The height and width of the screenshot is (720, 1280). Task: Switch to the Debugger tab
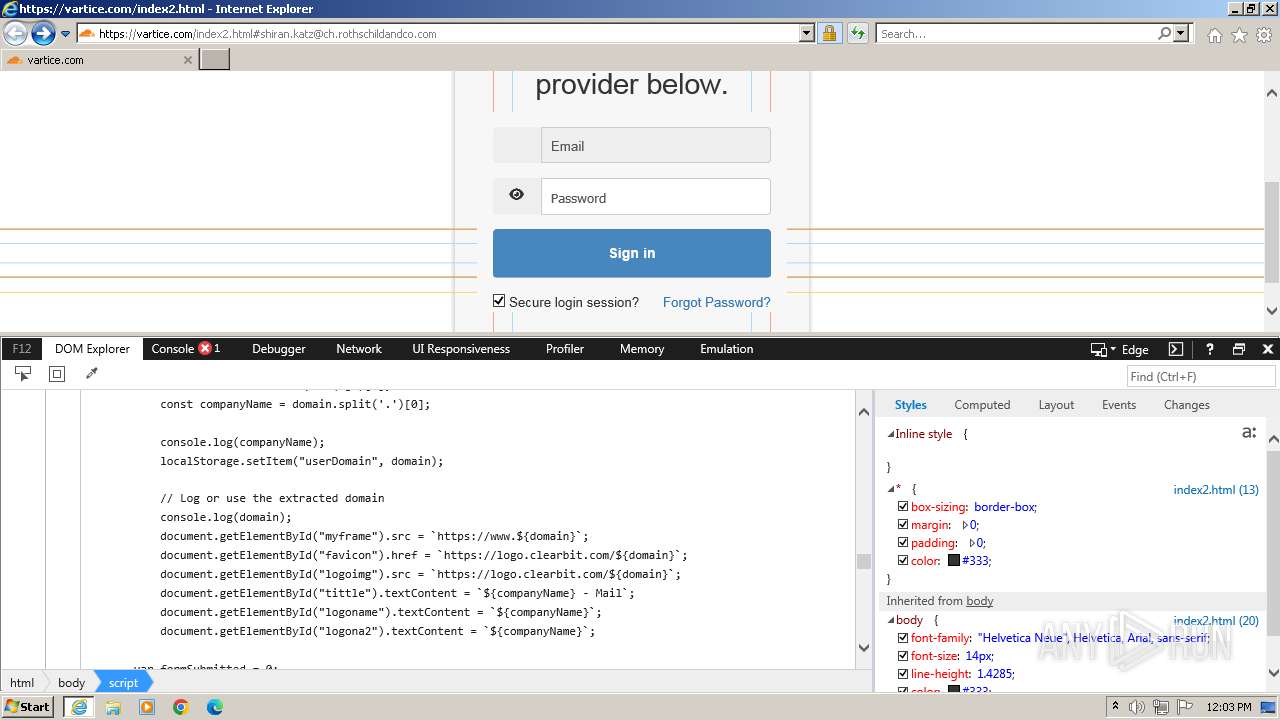coord(279,349)
